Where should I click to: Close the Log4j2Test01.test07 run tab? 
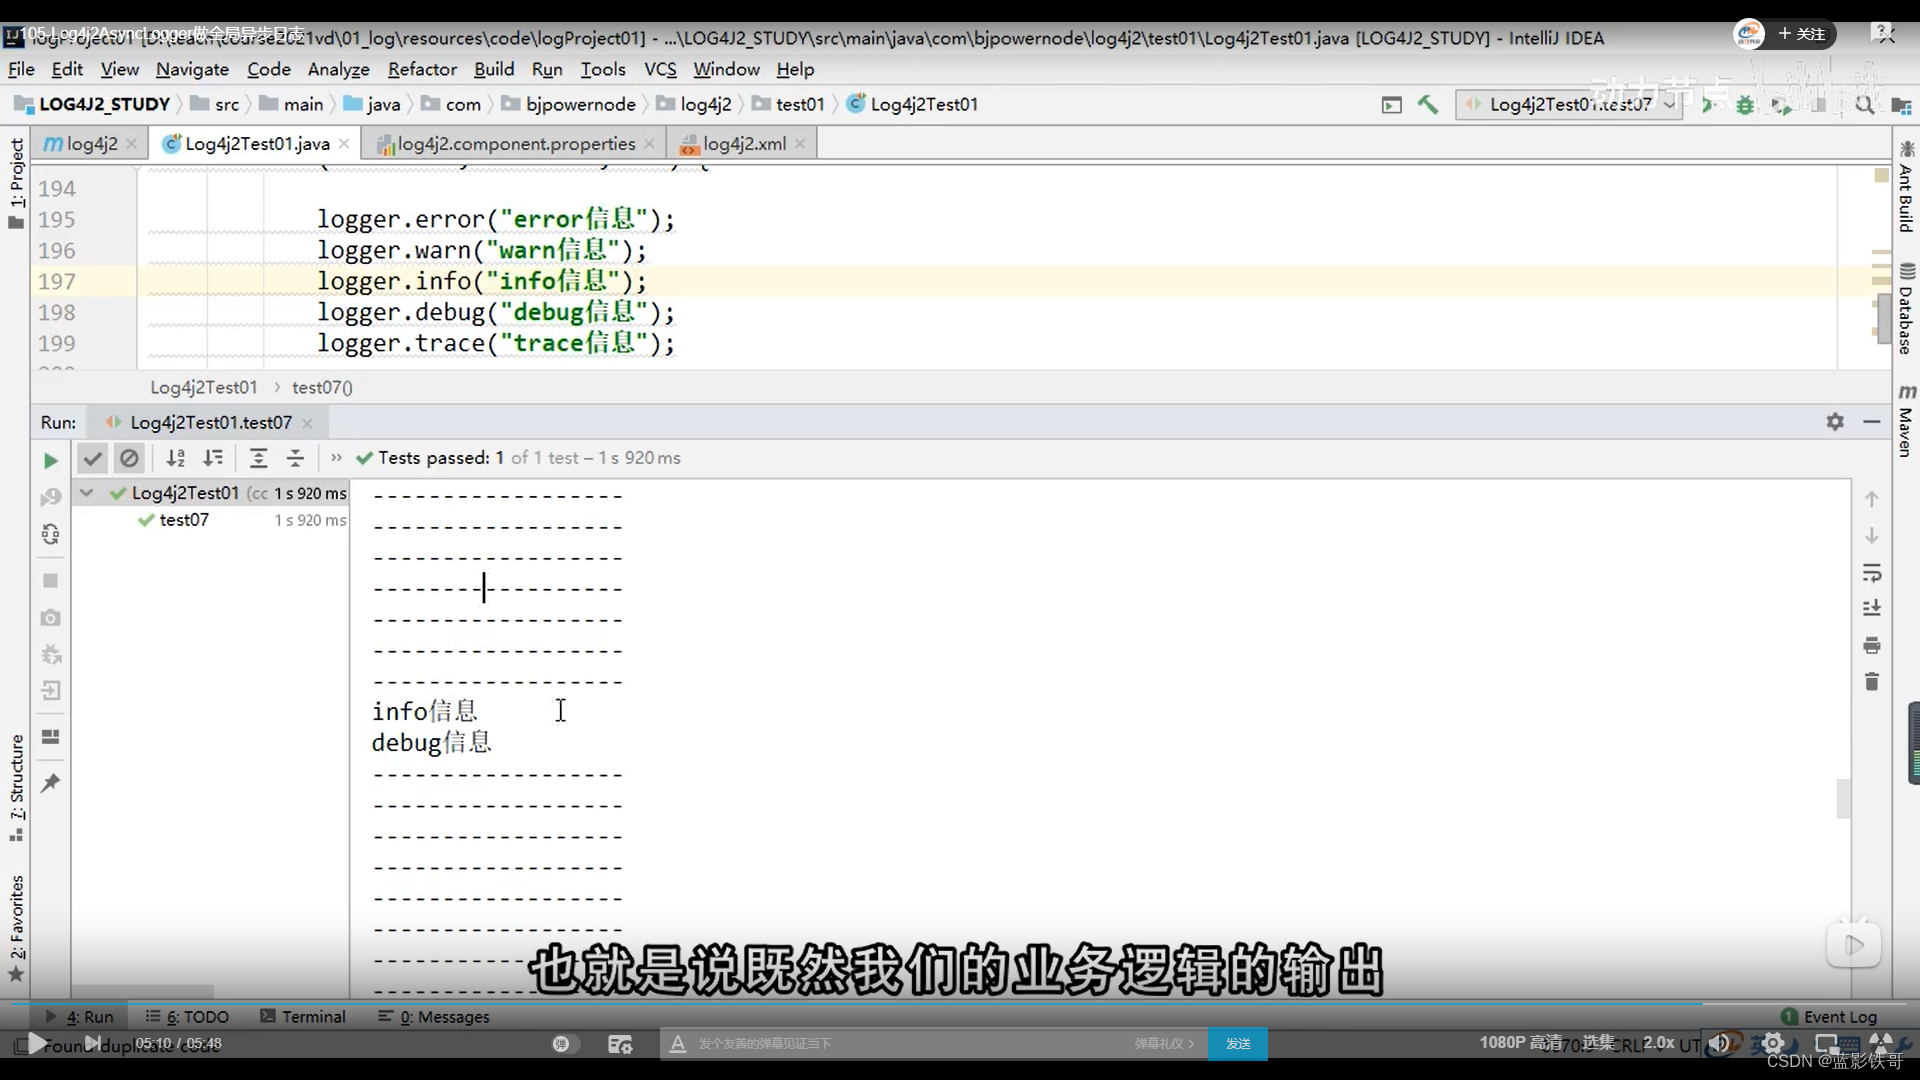click(307, 423)
